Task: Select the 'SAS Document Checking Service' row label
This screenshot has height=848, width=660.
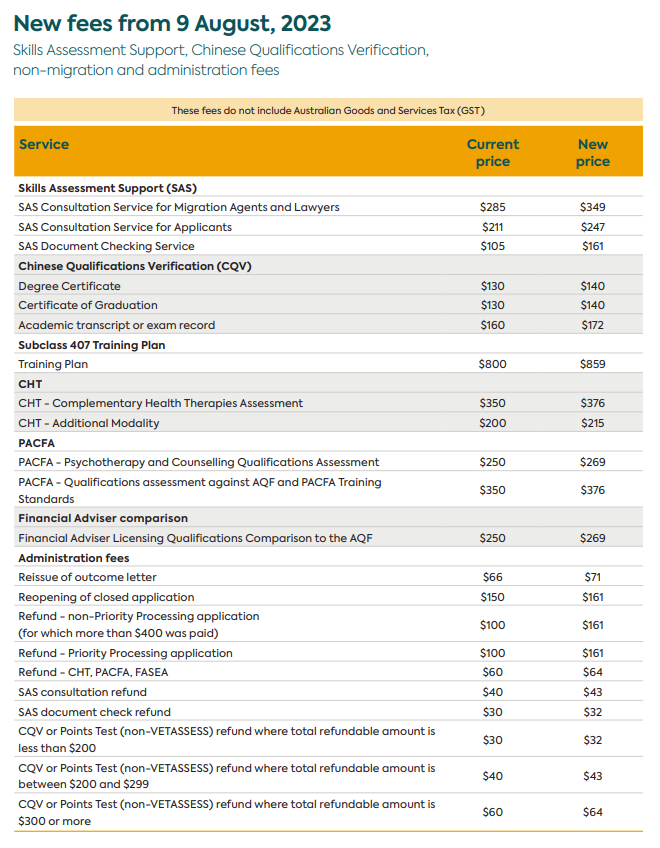Action: [x=106, y=246]
